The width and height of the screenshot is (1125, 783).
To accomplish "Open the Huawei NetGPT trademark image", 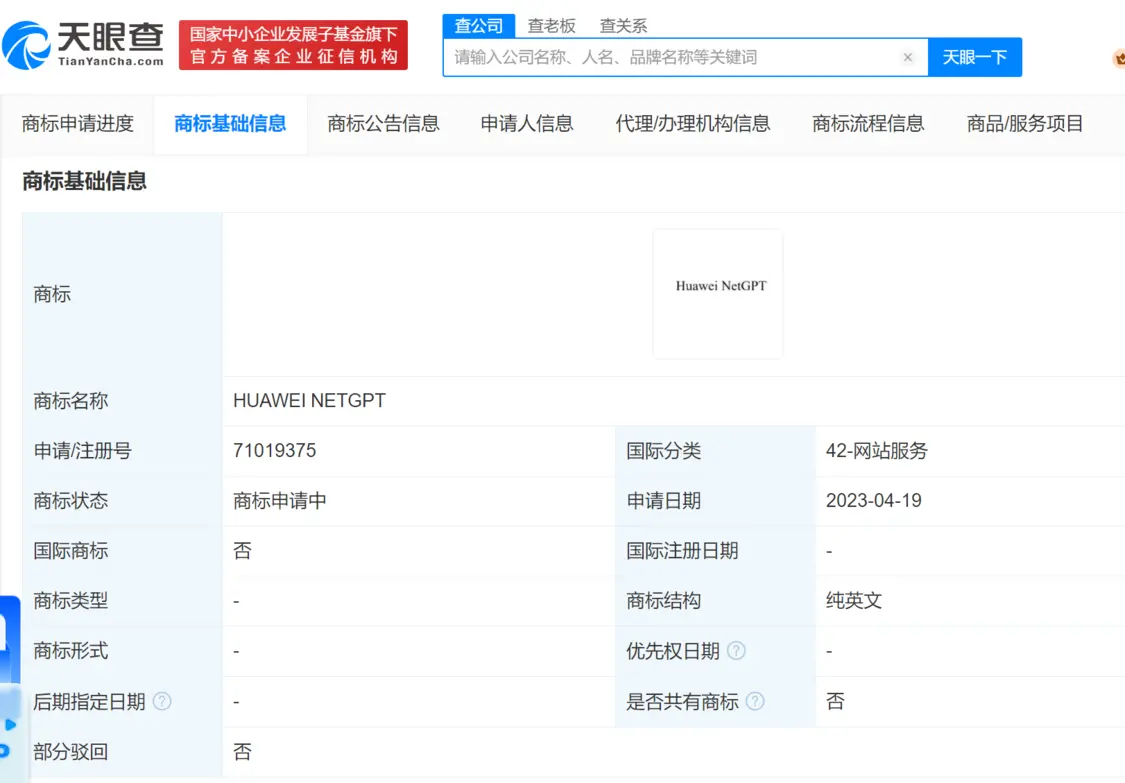I will tap(718, 293).
